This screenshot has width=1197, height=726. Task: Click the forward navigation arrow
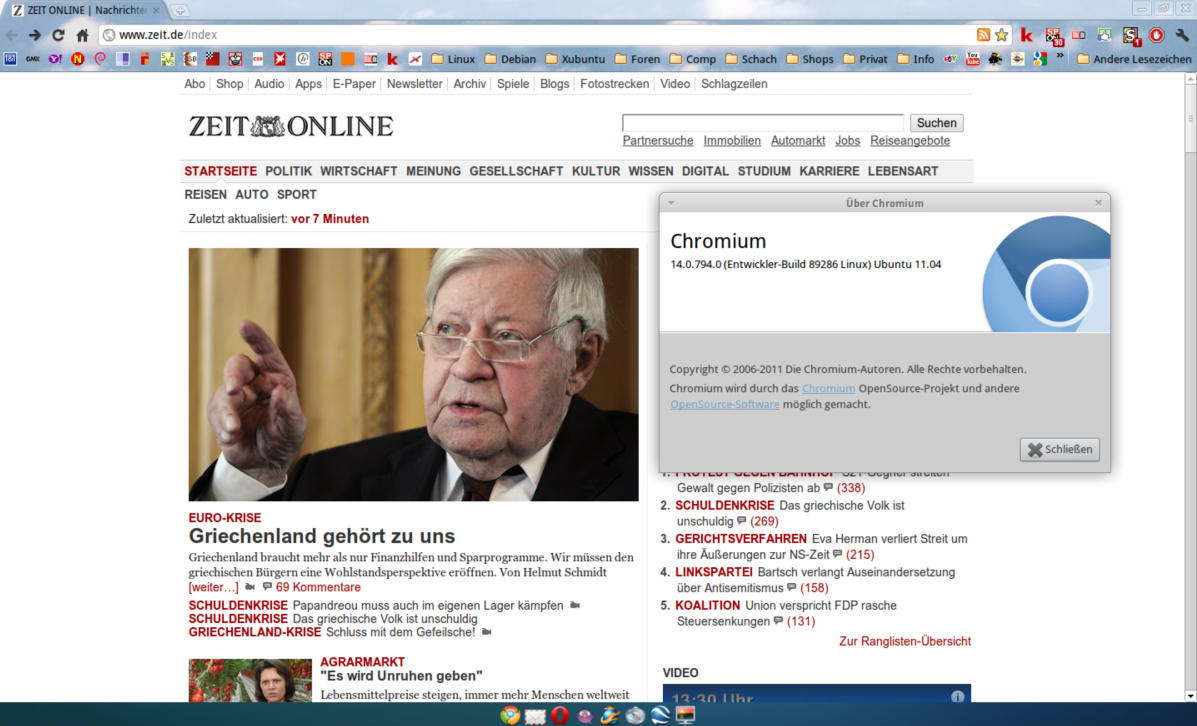point(34,34)
